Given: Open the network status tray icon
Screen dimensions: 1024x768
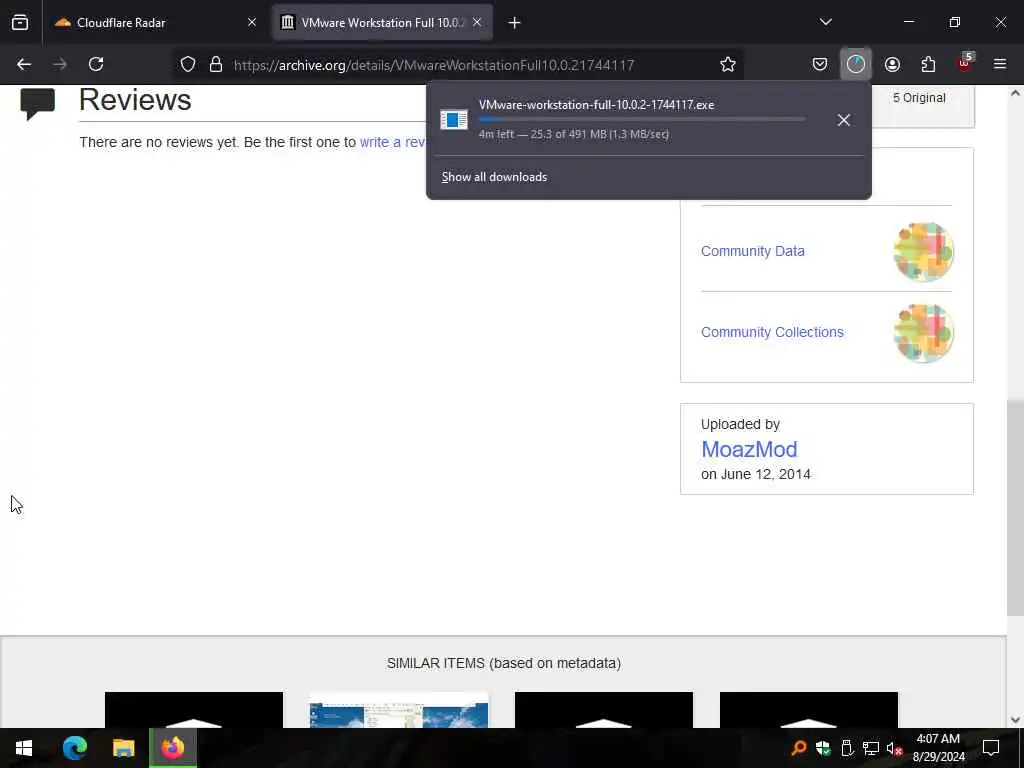Looking at the screenshot, I should [871, 748].
